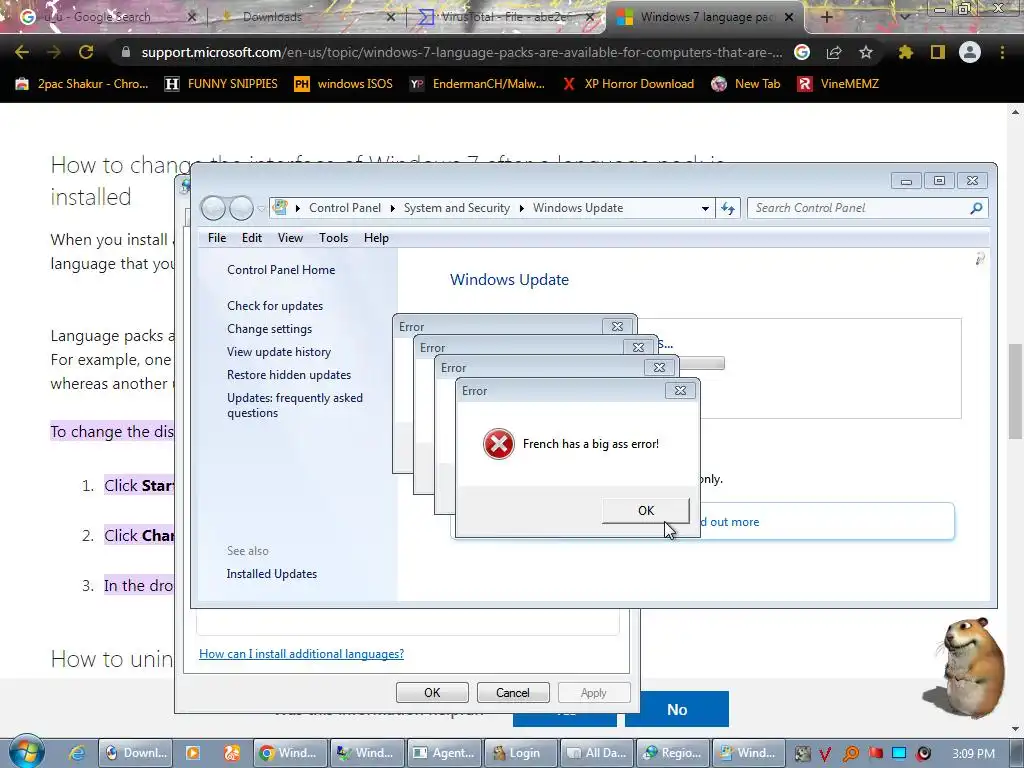
Task: Open the recent pages dropdown arrow
Action: point(261,209)
